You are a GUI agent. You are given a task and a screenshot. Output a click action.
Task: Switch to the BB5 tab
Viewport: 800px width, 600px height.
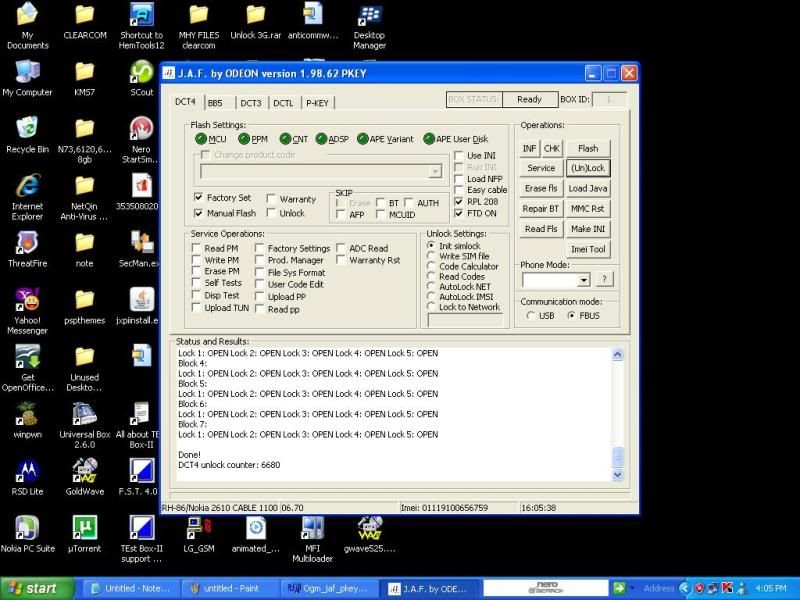215,103
